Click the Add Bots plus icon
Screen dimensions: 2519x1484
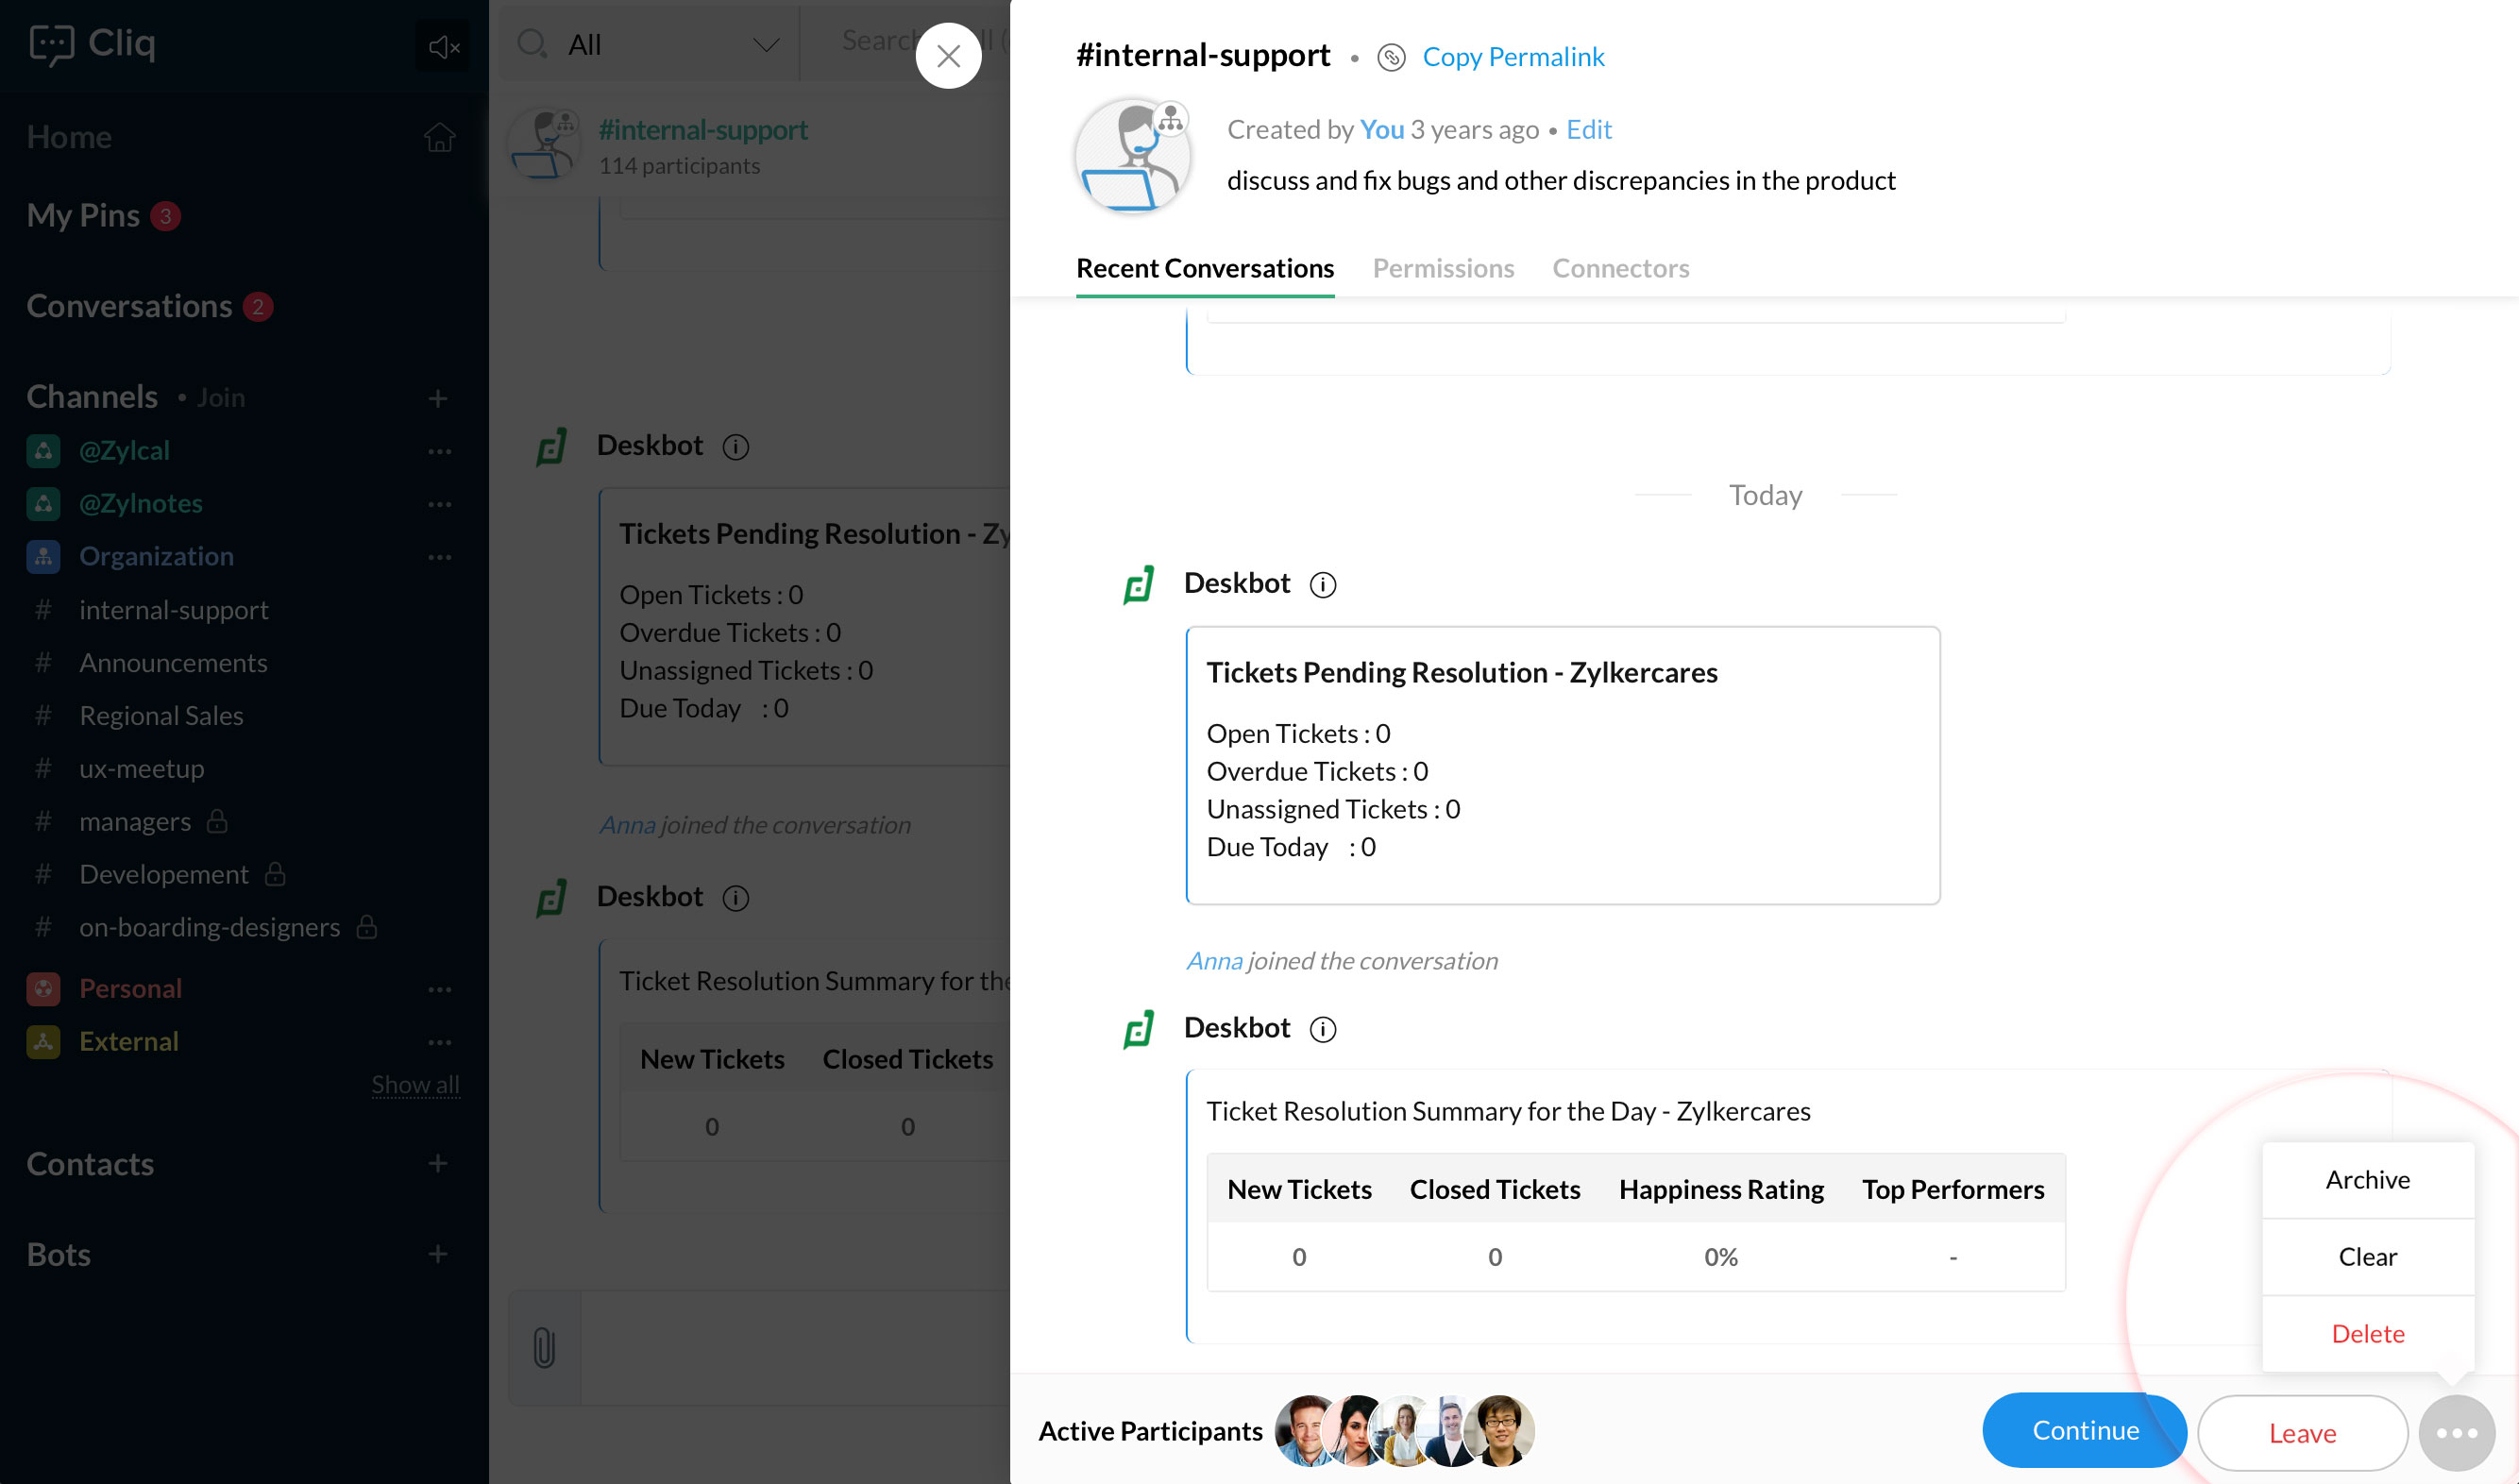coord(436,1255)
